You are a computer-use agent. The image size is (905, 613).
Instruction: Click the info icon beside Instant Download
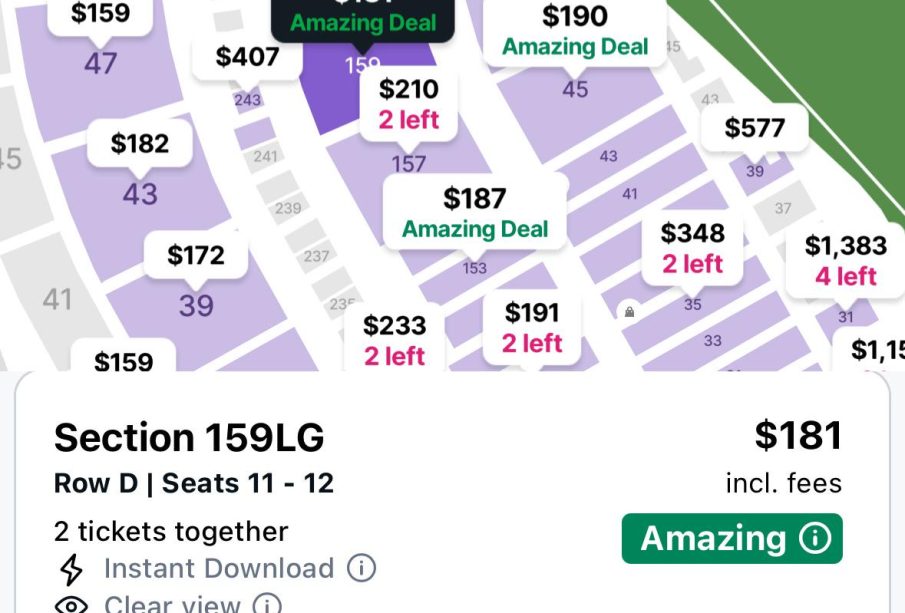(x=361, y=568)
